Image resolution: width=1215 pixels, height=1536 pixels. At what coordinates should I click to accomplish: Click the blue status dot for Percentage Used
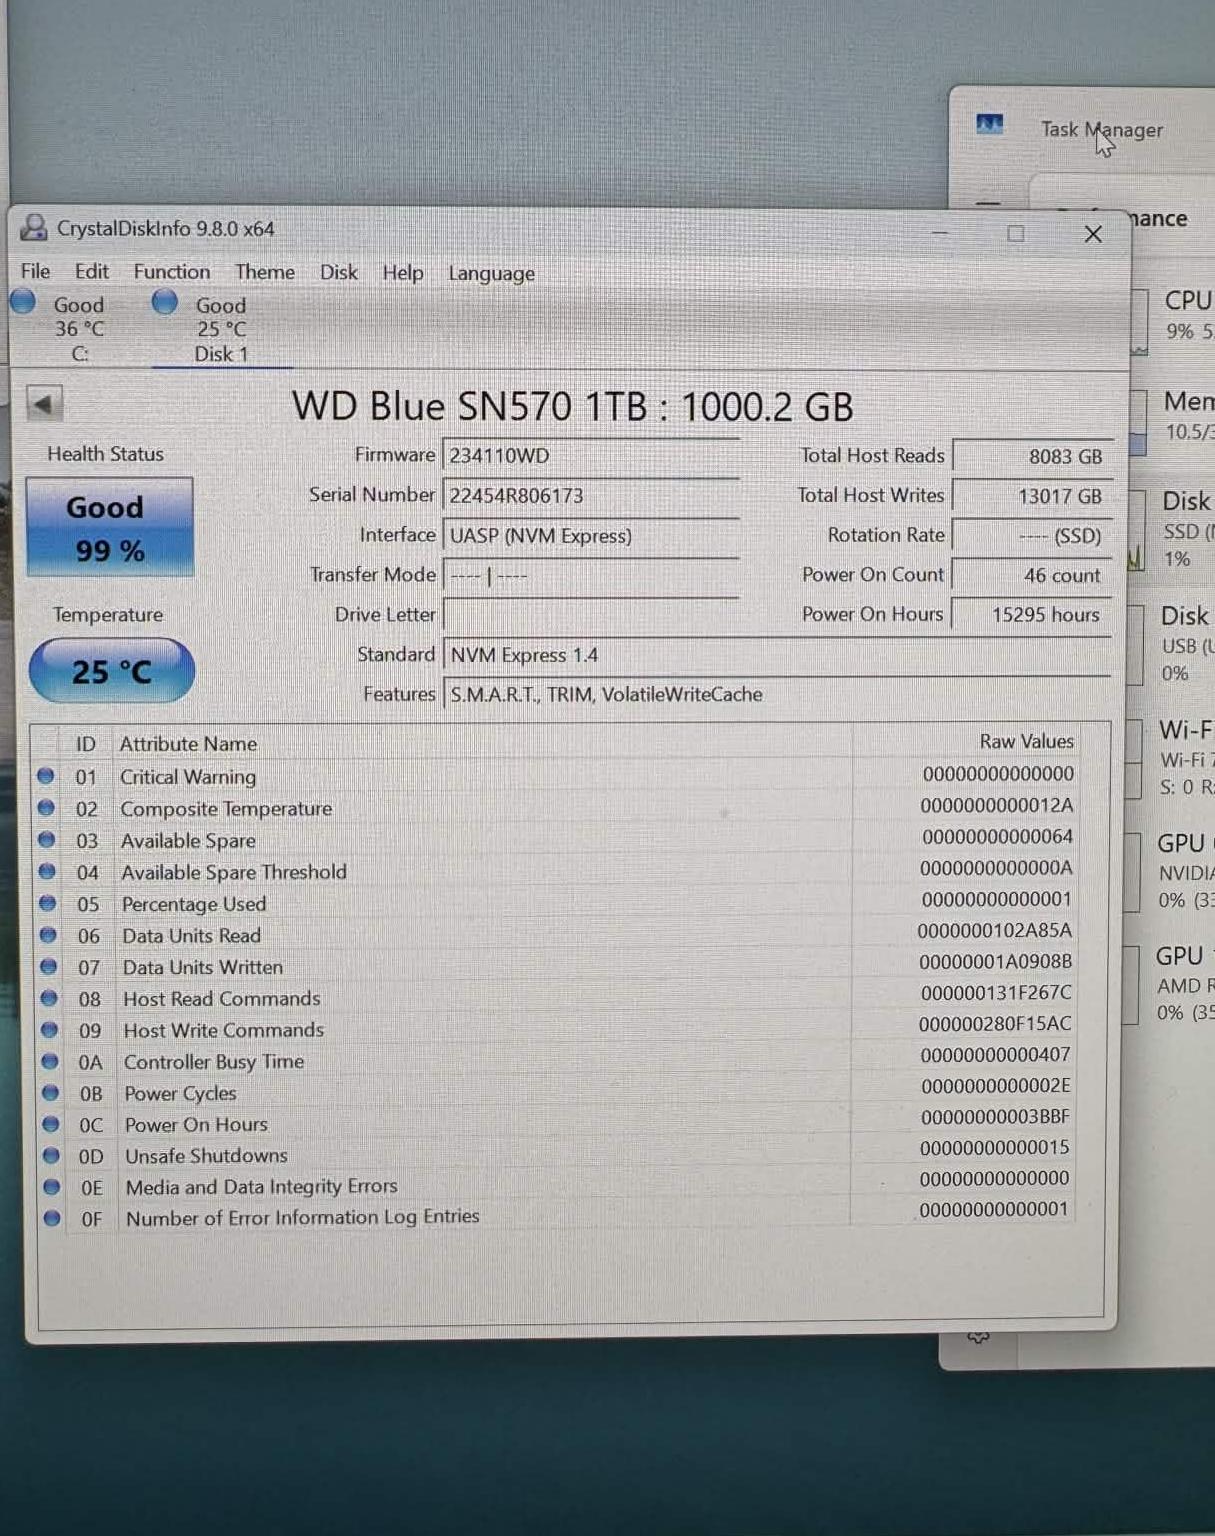(47, 902)
